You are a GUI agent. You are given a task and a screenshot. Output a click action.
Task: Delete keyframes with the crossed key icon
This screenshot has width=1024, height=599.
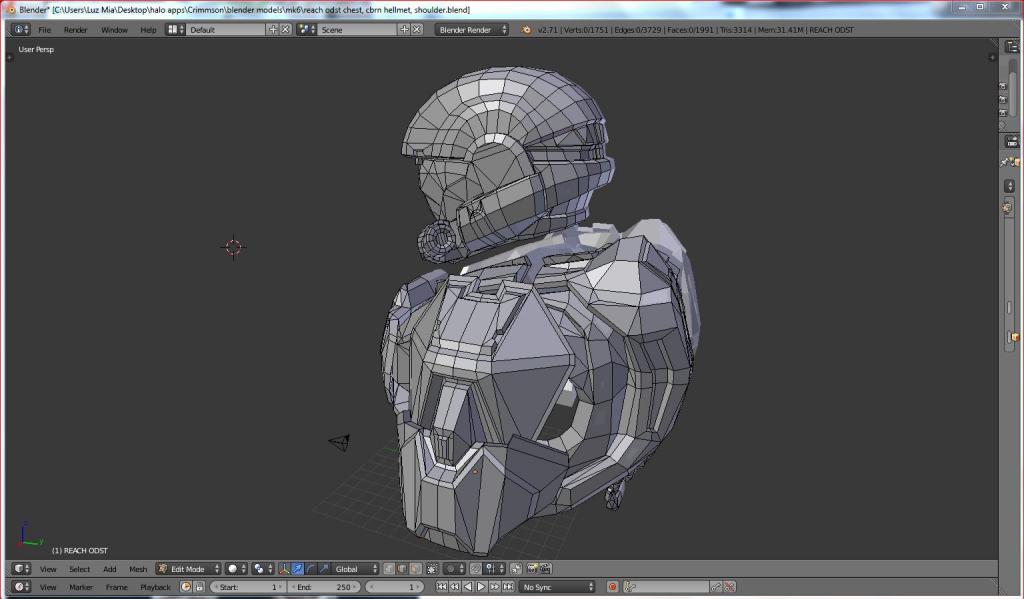[x=729, y=587]
